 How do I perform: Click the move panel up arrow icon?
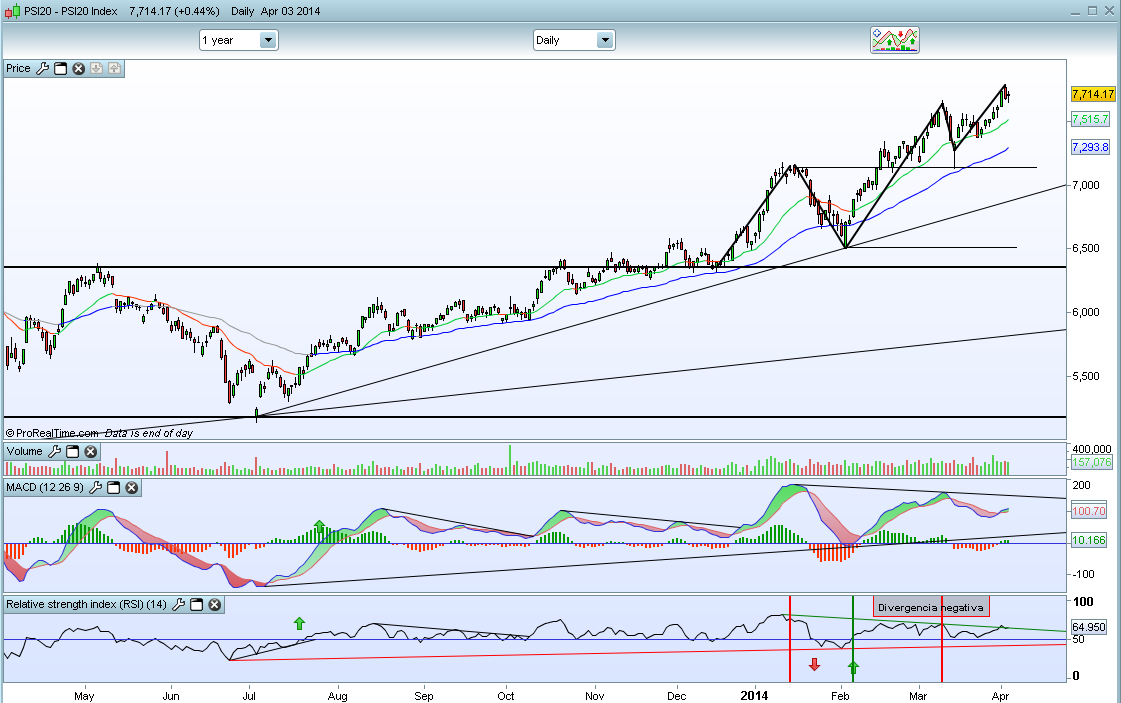click(114, 69)
